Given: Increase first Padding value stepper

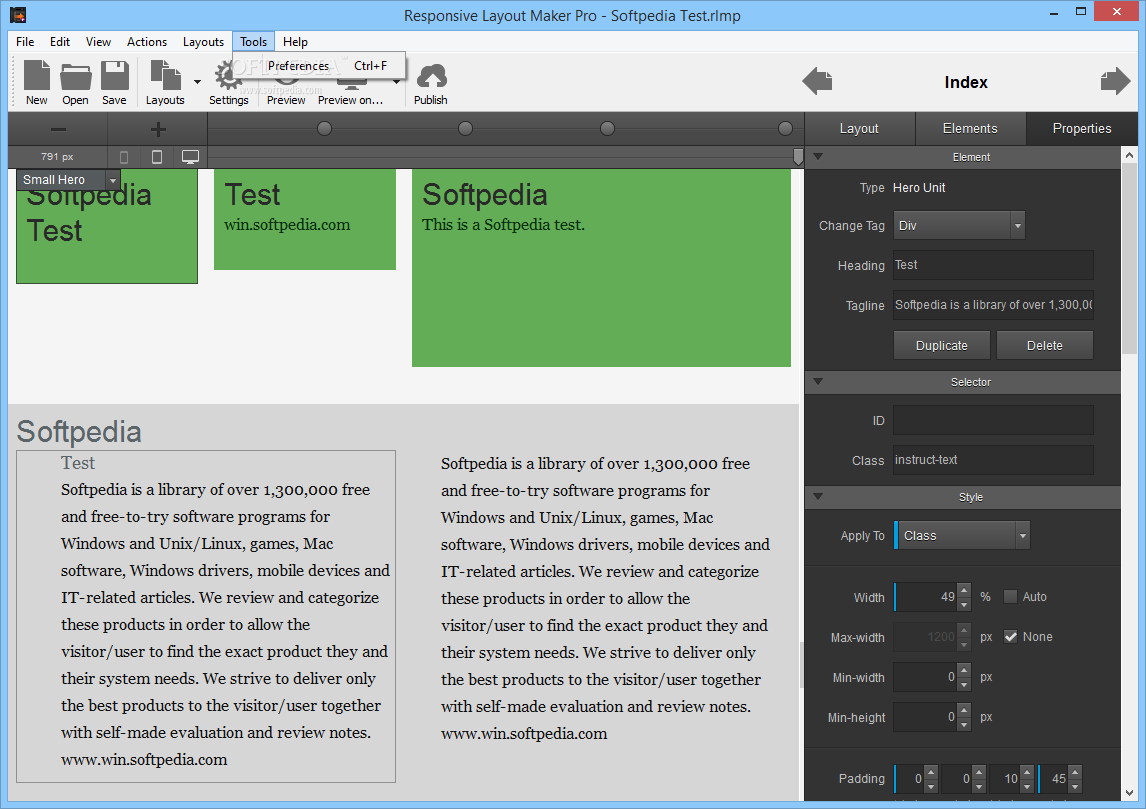Looking at the screenshot, I should pyautogui.click(x=930, y=772).
